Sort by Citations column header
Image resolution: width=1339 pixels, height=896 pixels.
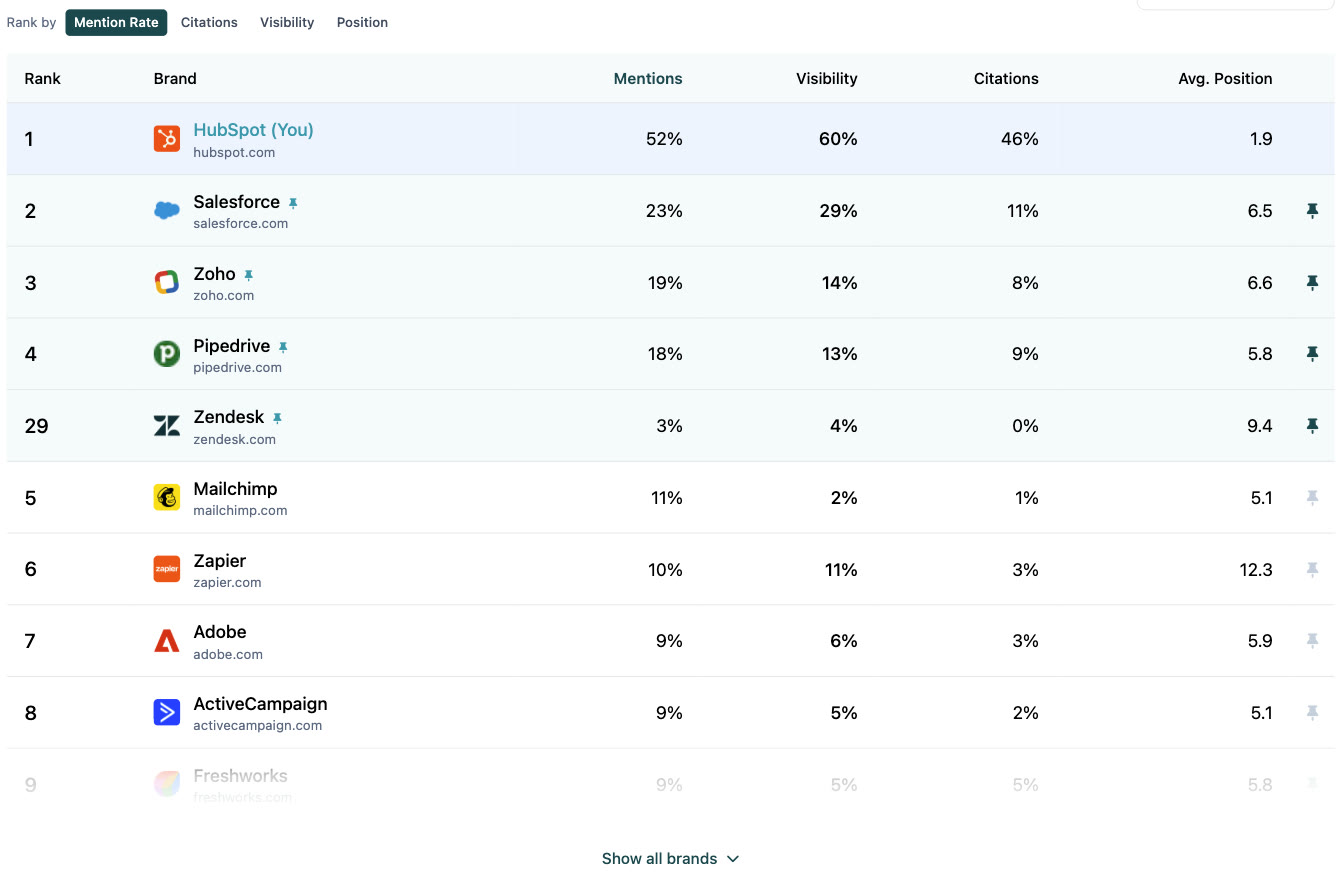1006,79
